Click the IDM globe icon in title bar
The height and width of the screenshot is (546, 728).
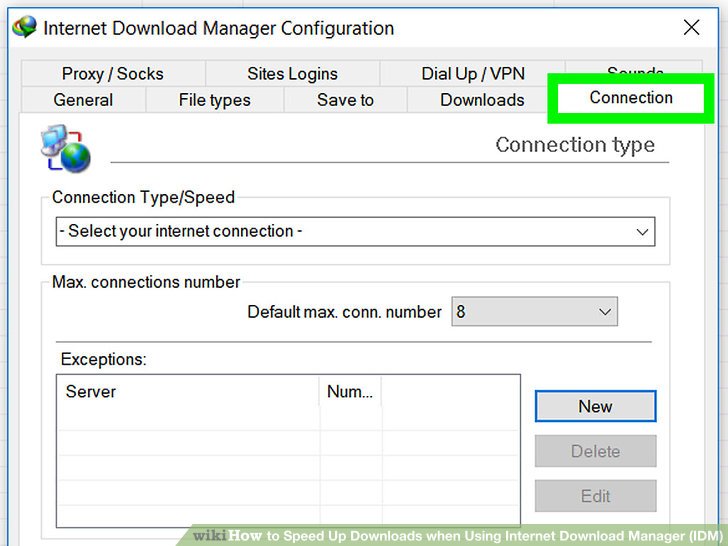pos(25,27)
